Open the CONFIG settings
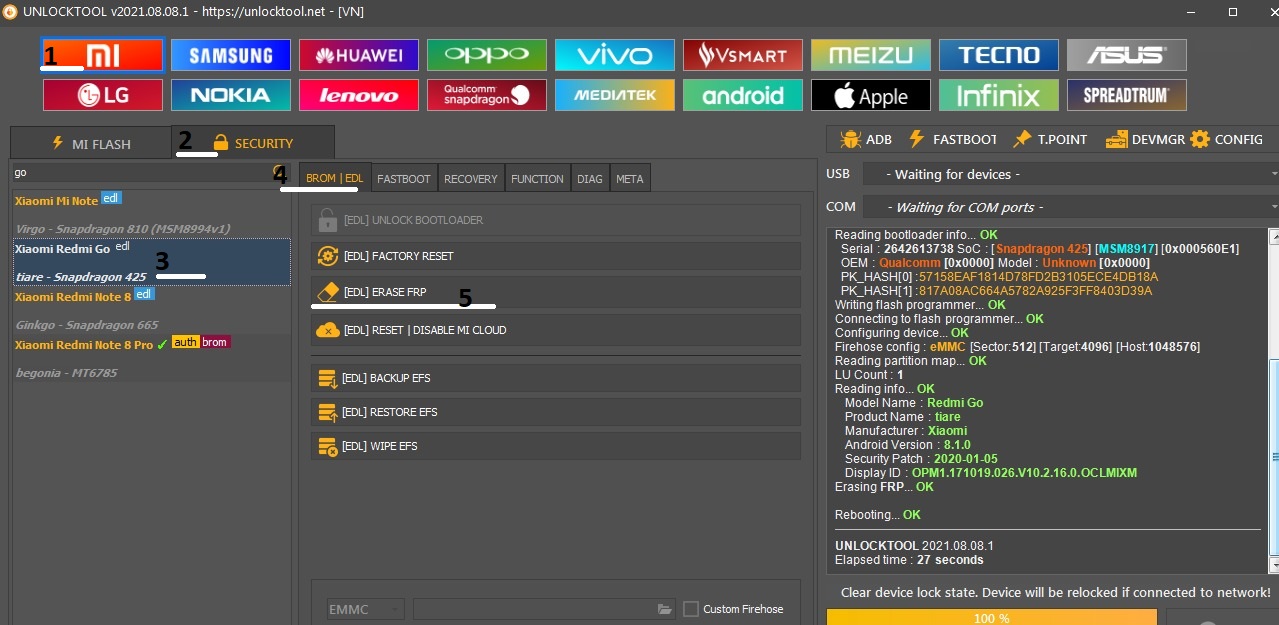This screenshot has width=1279, height=625. point(1227,139)
